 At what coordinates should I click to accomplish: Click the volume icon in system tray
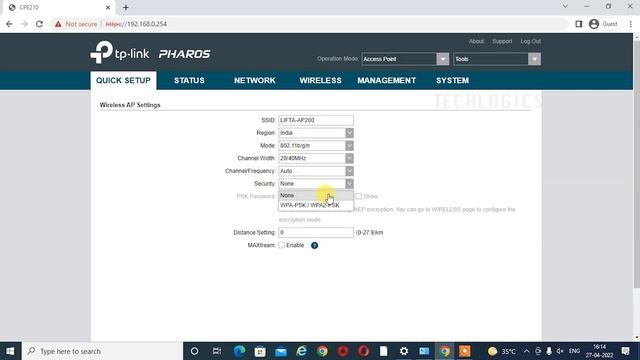[560, 351]
